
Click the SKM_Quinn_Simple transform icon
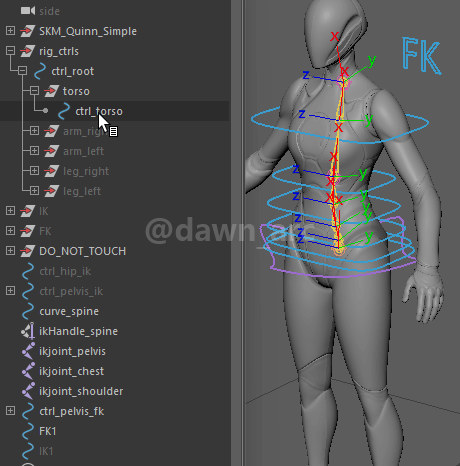[x=27, y=31]
